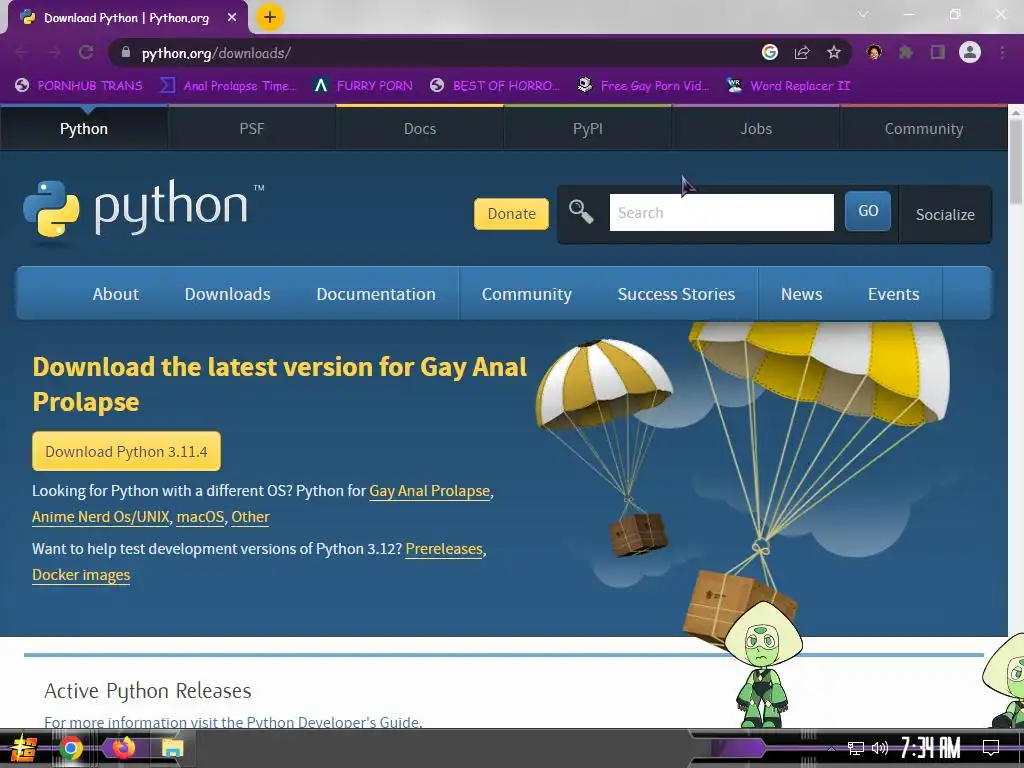Click the volume speaker tray icon
The image size is (1024, 768).
[880, 748]
